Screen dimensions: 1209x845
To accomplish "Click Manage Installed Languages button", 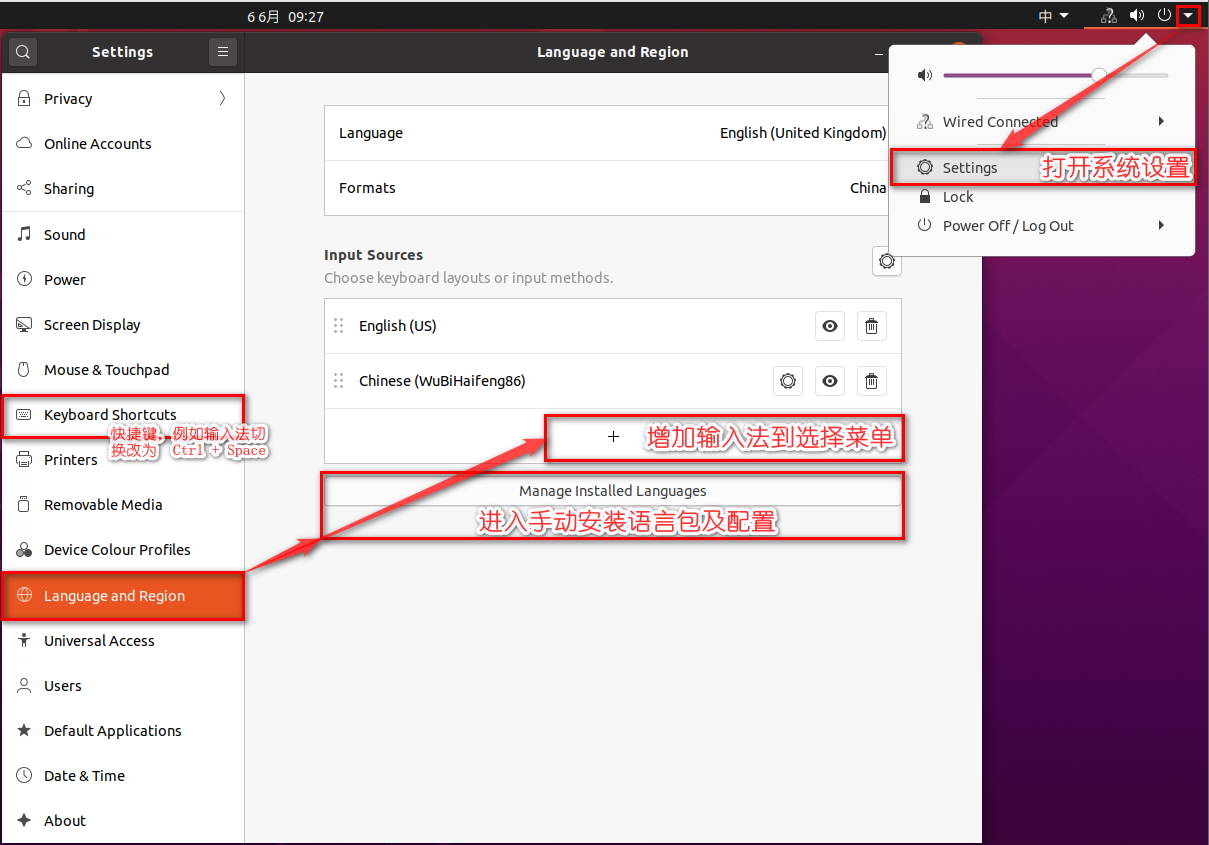I will pyautogui.click(x=612, y=491).
